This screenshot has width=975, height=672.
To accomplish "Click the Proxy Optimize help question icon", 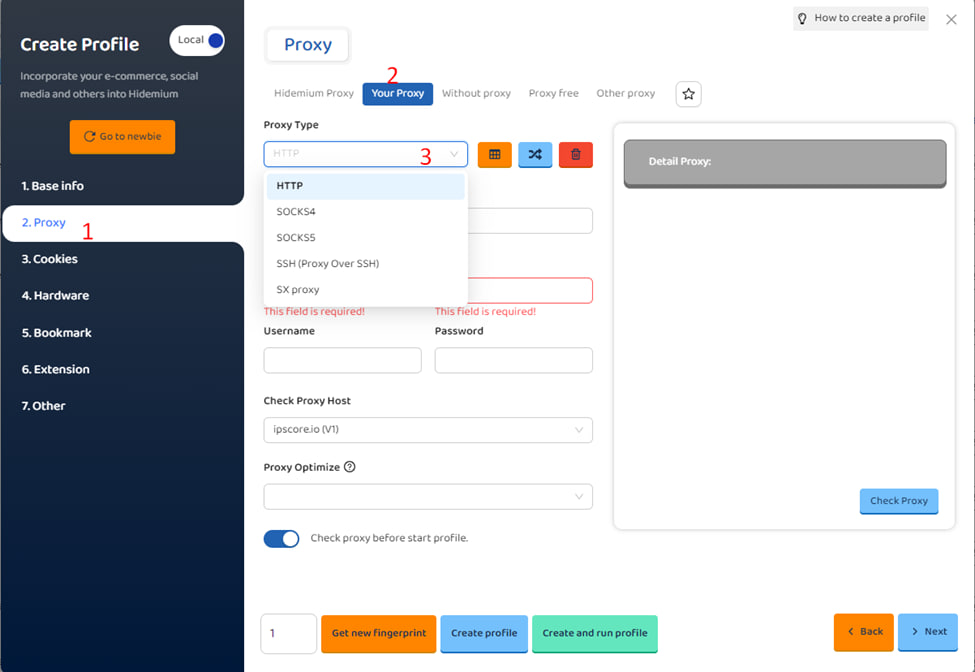I will tap(349, 467).
